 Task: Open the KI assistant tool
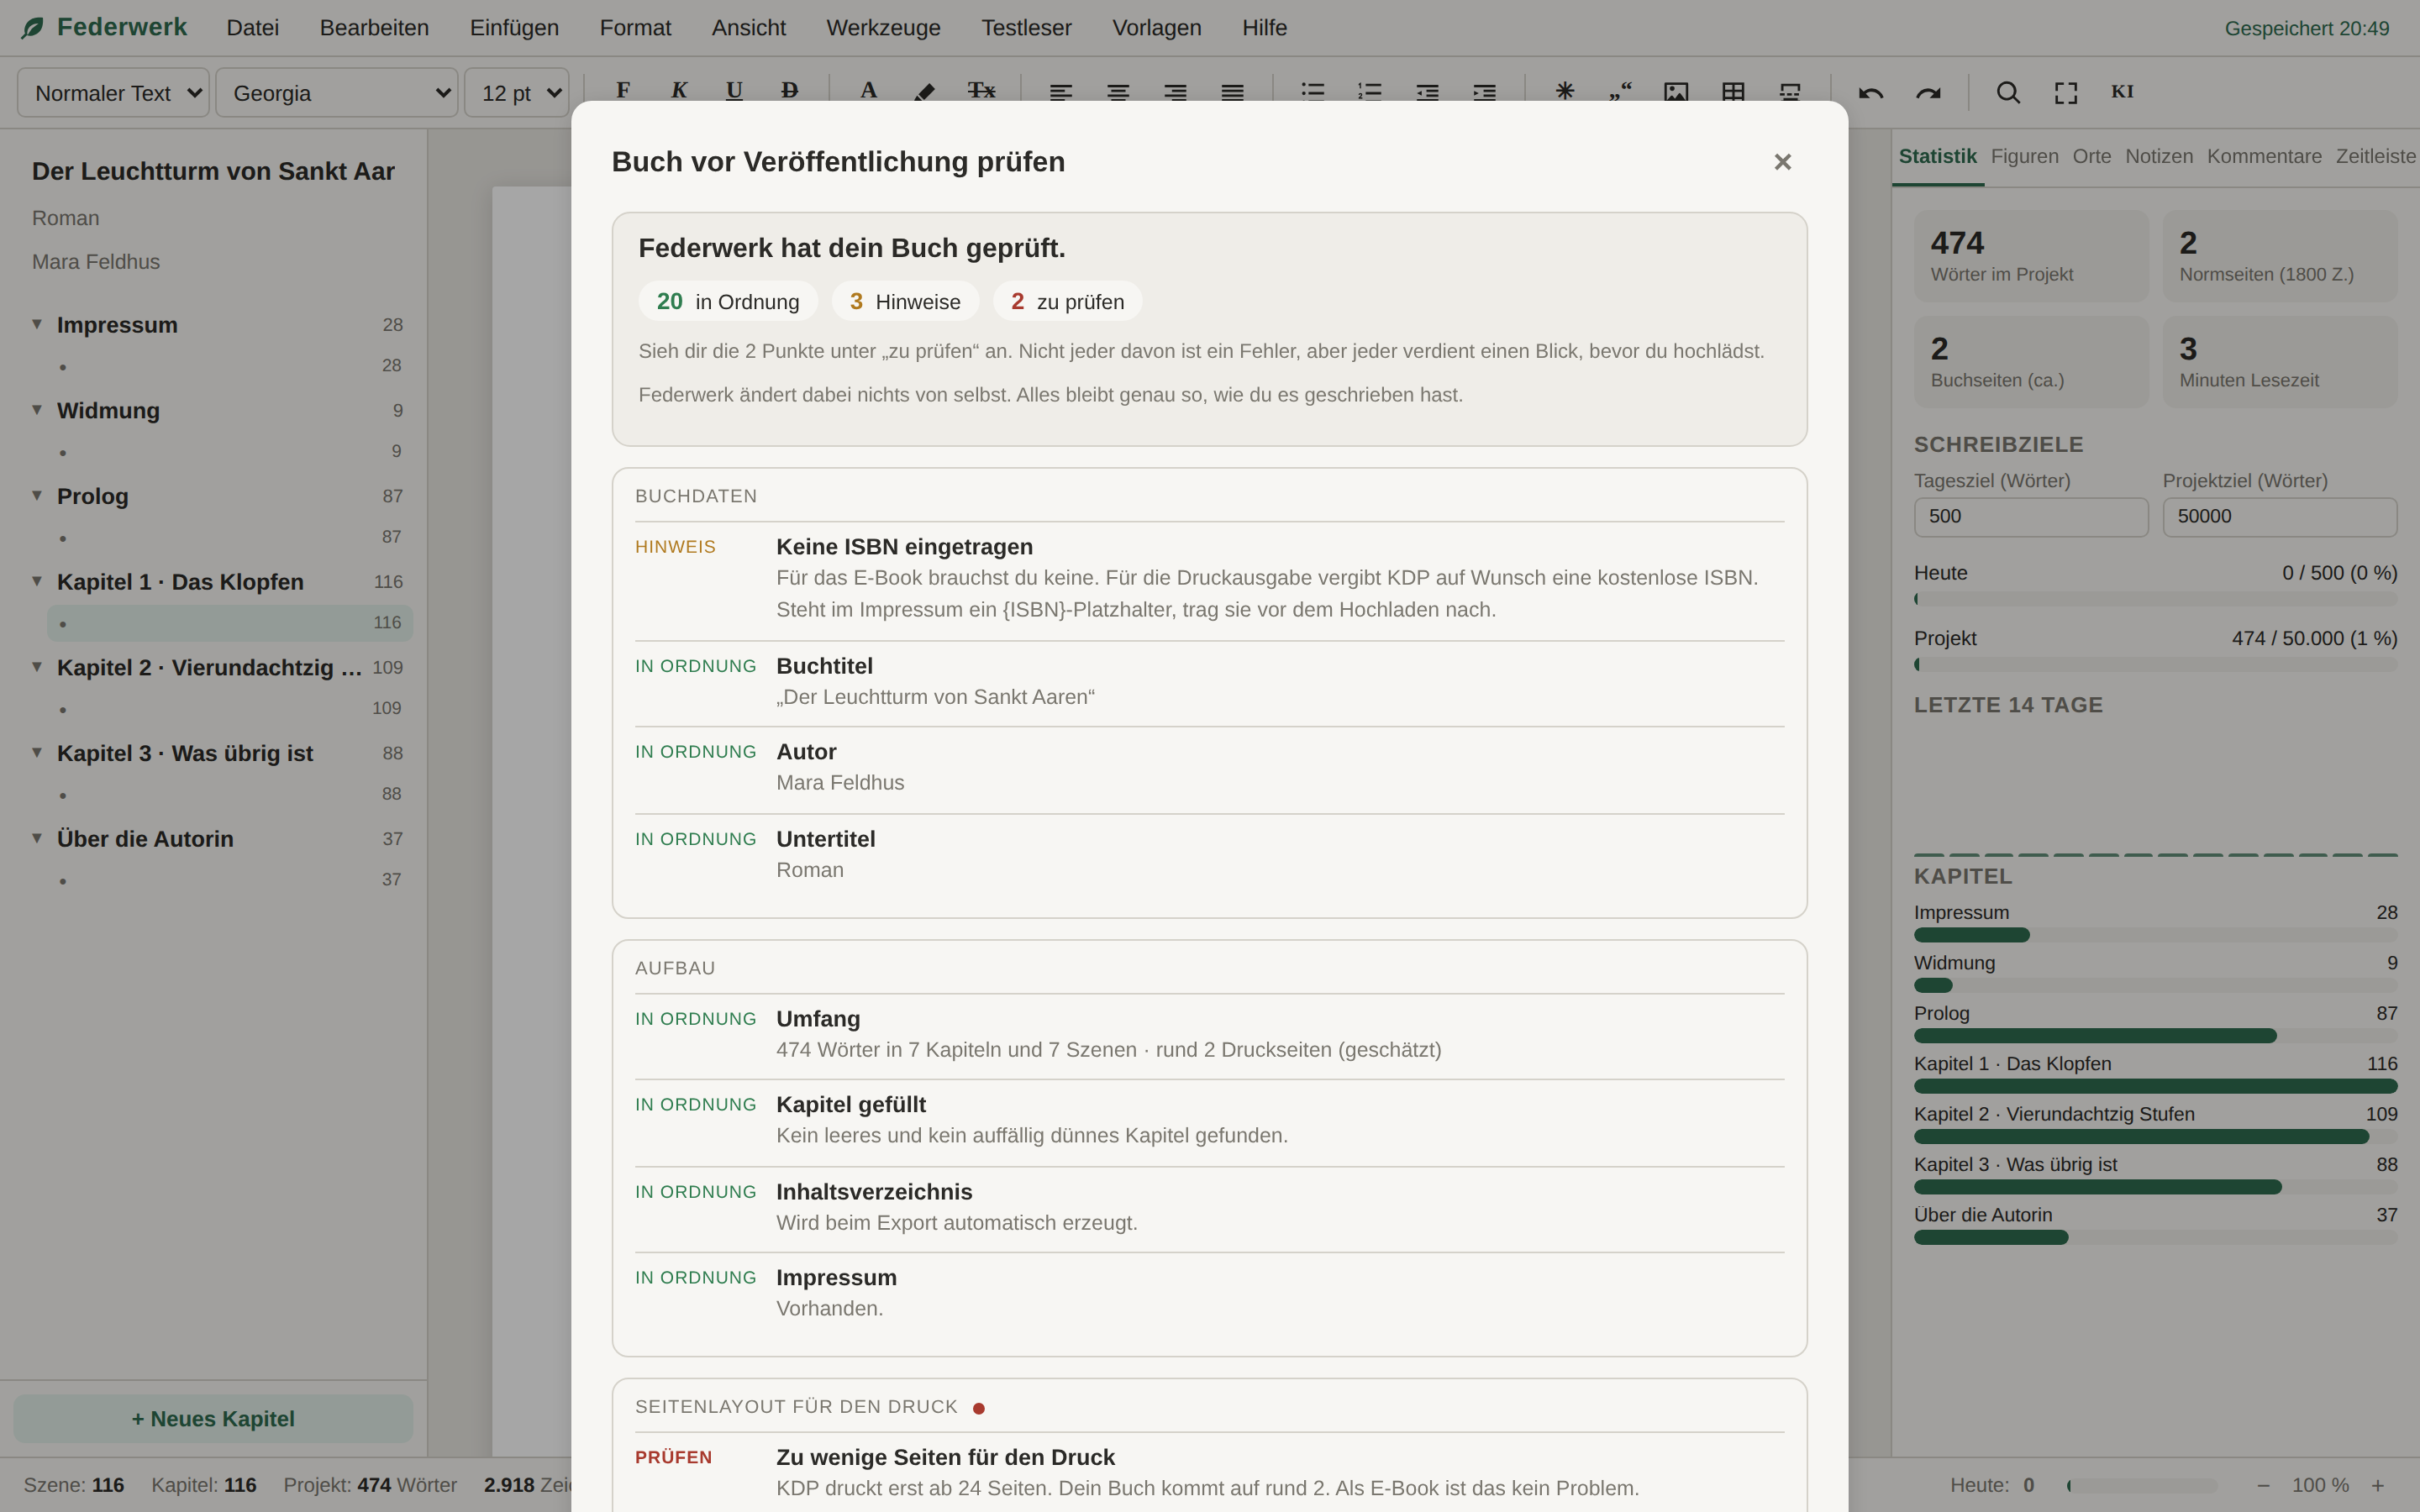2122,91
